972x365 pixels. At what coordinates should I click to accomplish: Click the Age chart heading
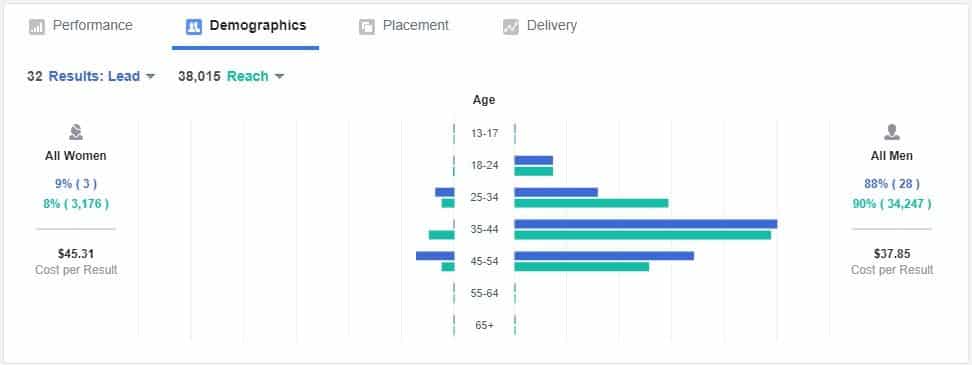pos(484,100)
